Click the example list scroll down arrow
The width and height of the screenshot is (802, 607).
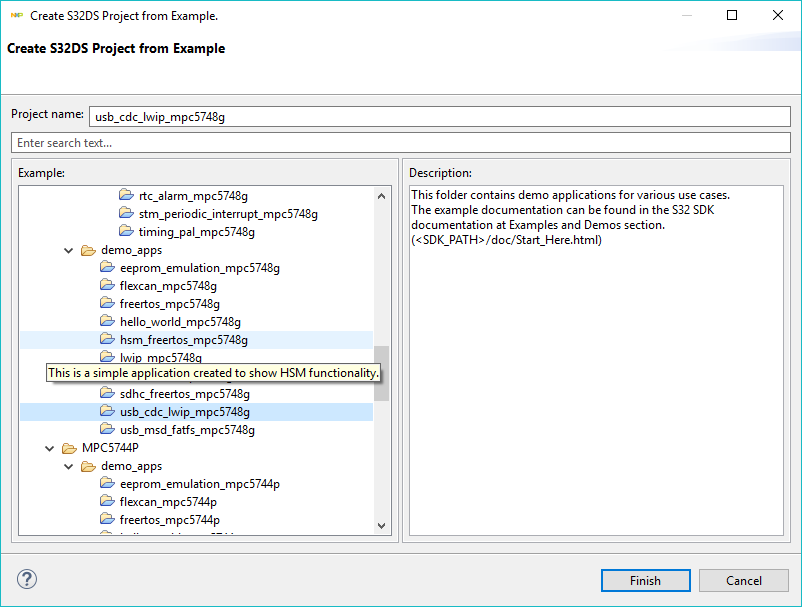(381, 526)
